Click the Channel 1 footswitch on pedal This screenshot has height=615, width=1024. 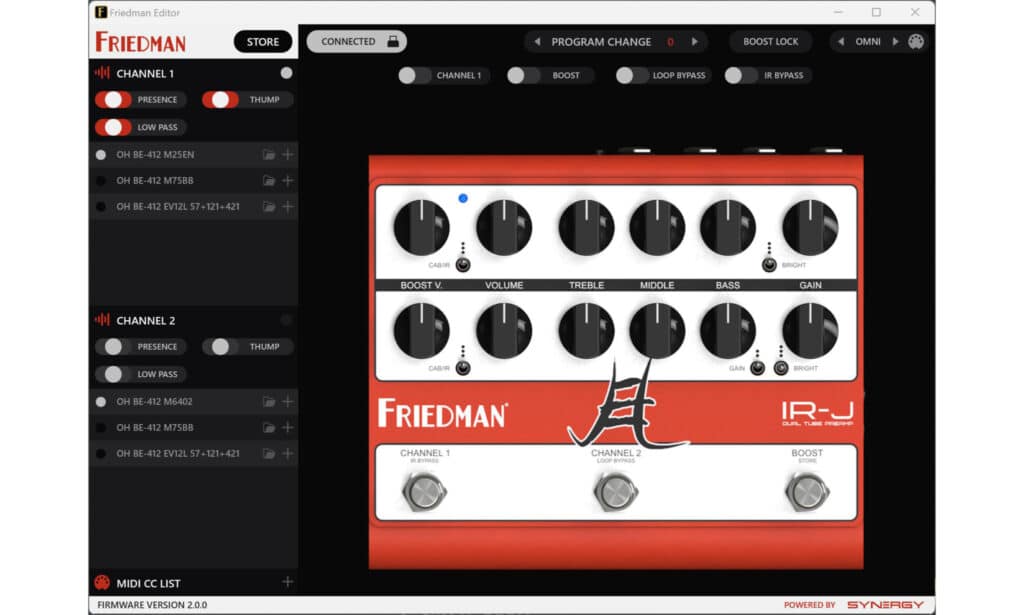[x=424, y=492]
